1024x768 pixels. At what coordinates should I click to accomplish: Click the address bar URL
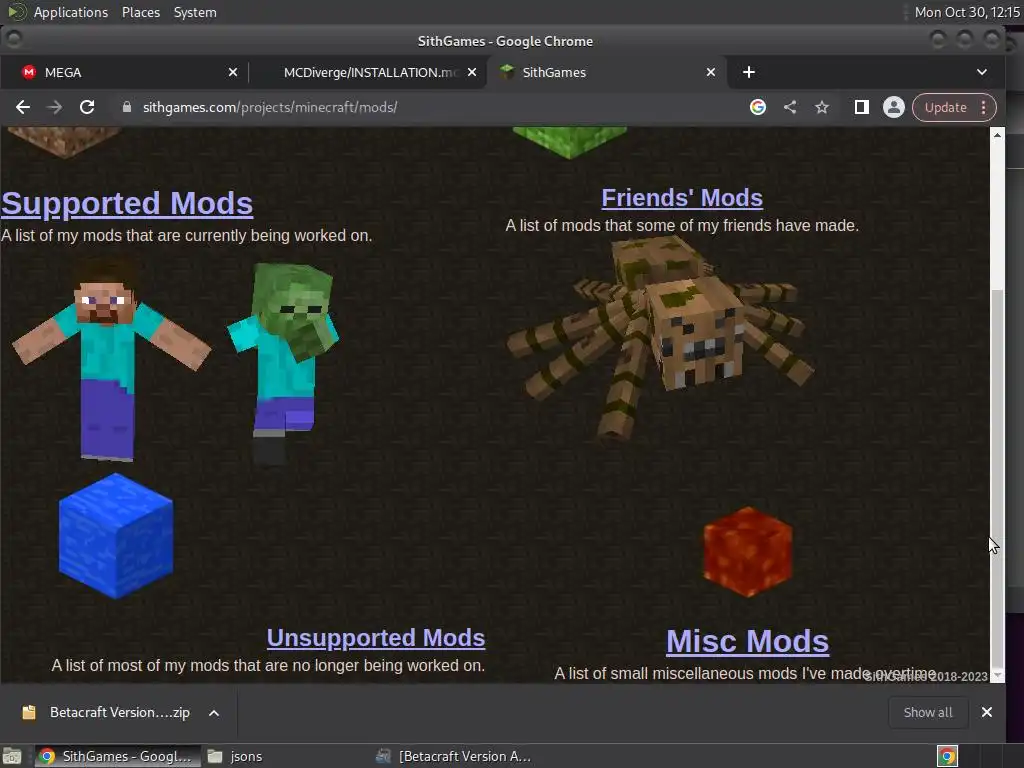pos(270,107)
